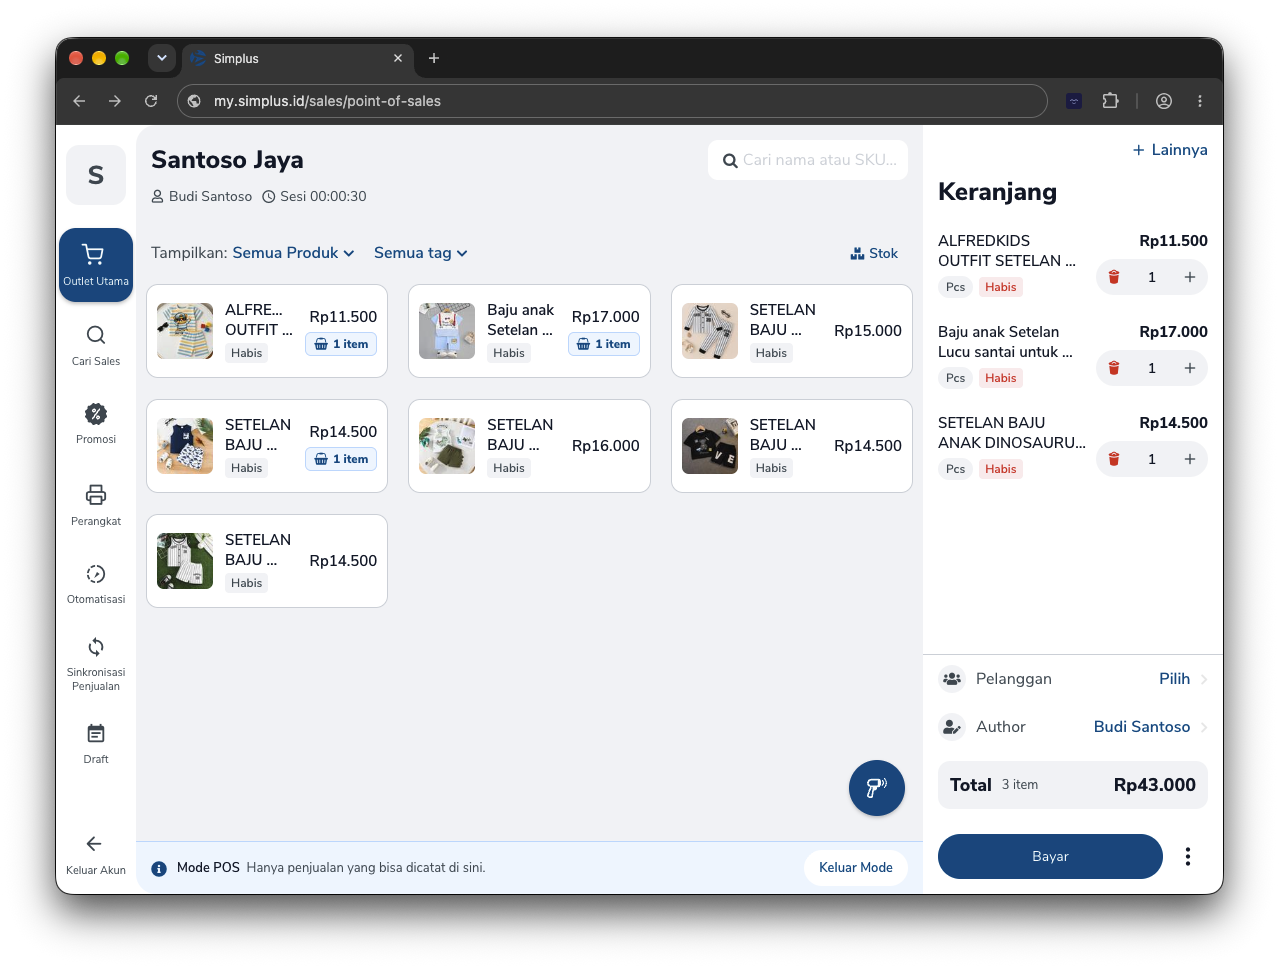Open Chrome three-dot menu
1279x968 pixels.
(1200, 101)
